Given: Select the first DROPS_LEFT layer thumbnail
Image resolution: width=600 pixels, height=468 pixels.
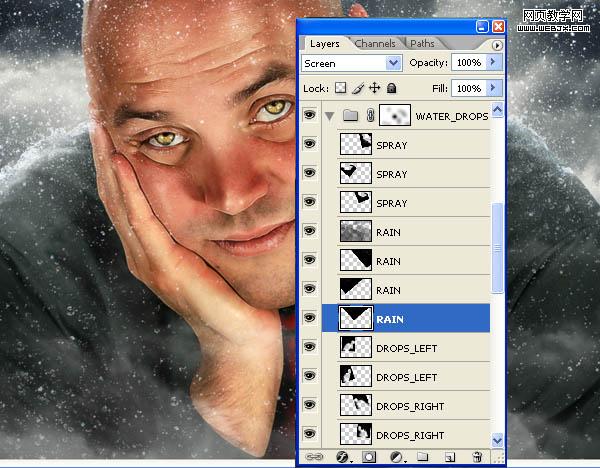Looking at the screenshot, I should click(355, 347).
